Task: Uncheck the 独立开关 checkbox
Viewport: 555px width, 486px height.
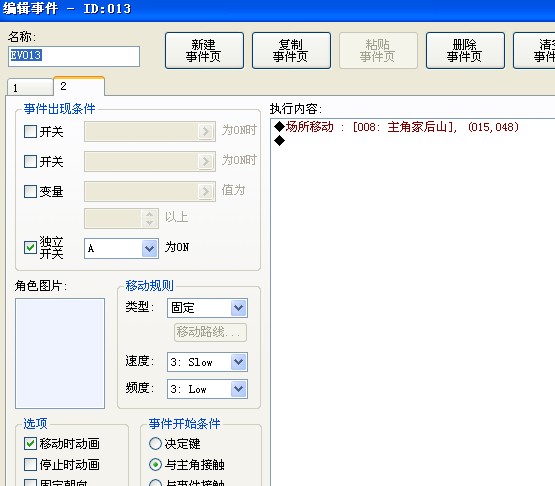Action: 30,247
